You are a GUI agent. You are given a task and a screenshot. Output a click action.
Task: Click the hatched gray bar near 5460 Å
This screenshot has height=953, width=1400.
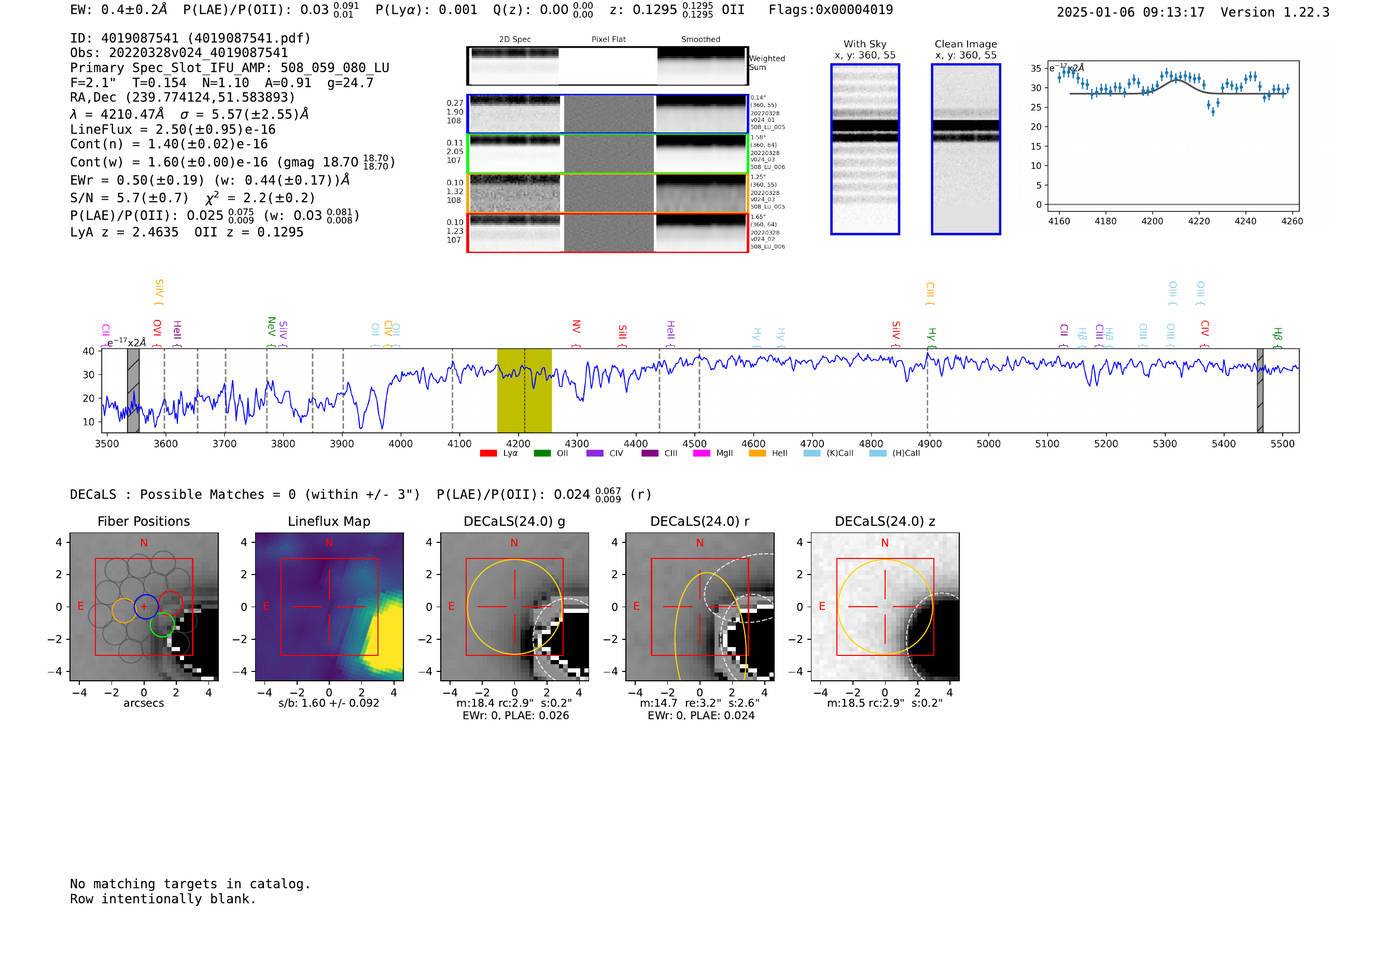coord(1260,390)
